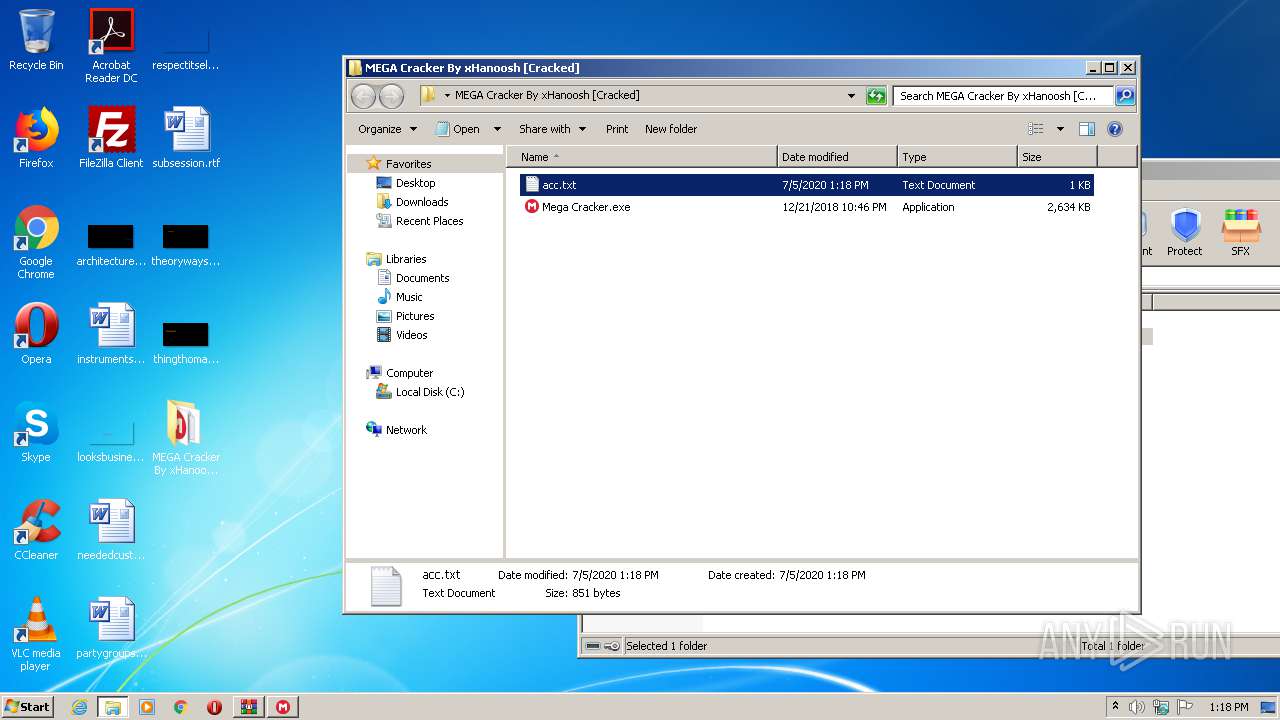Open Internet Explorer from taskbar

(x=79, y=707)
